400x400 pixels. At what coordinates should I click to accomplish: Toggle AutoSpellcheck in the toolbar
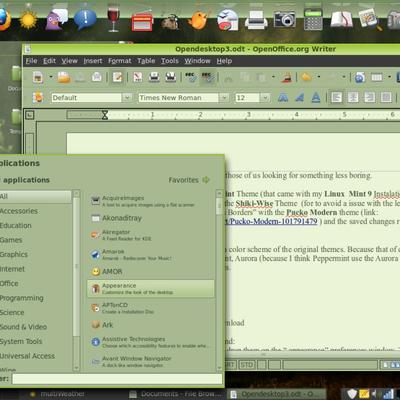[207, 77]
